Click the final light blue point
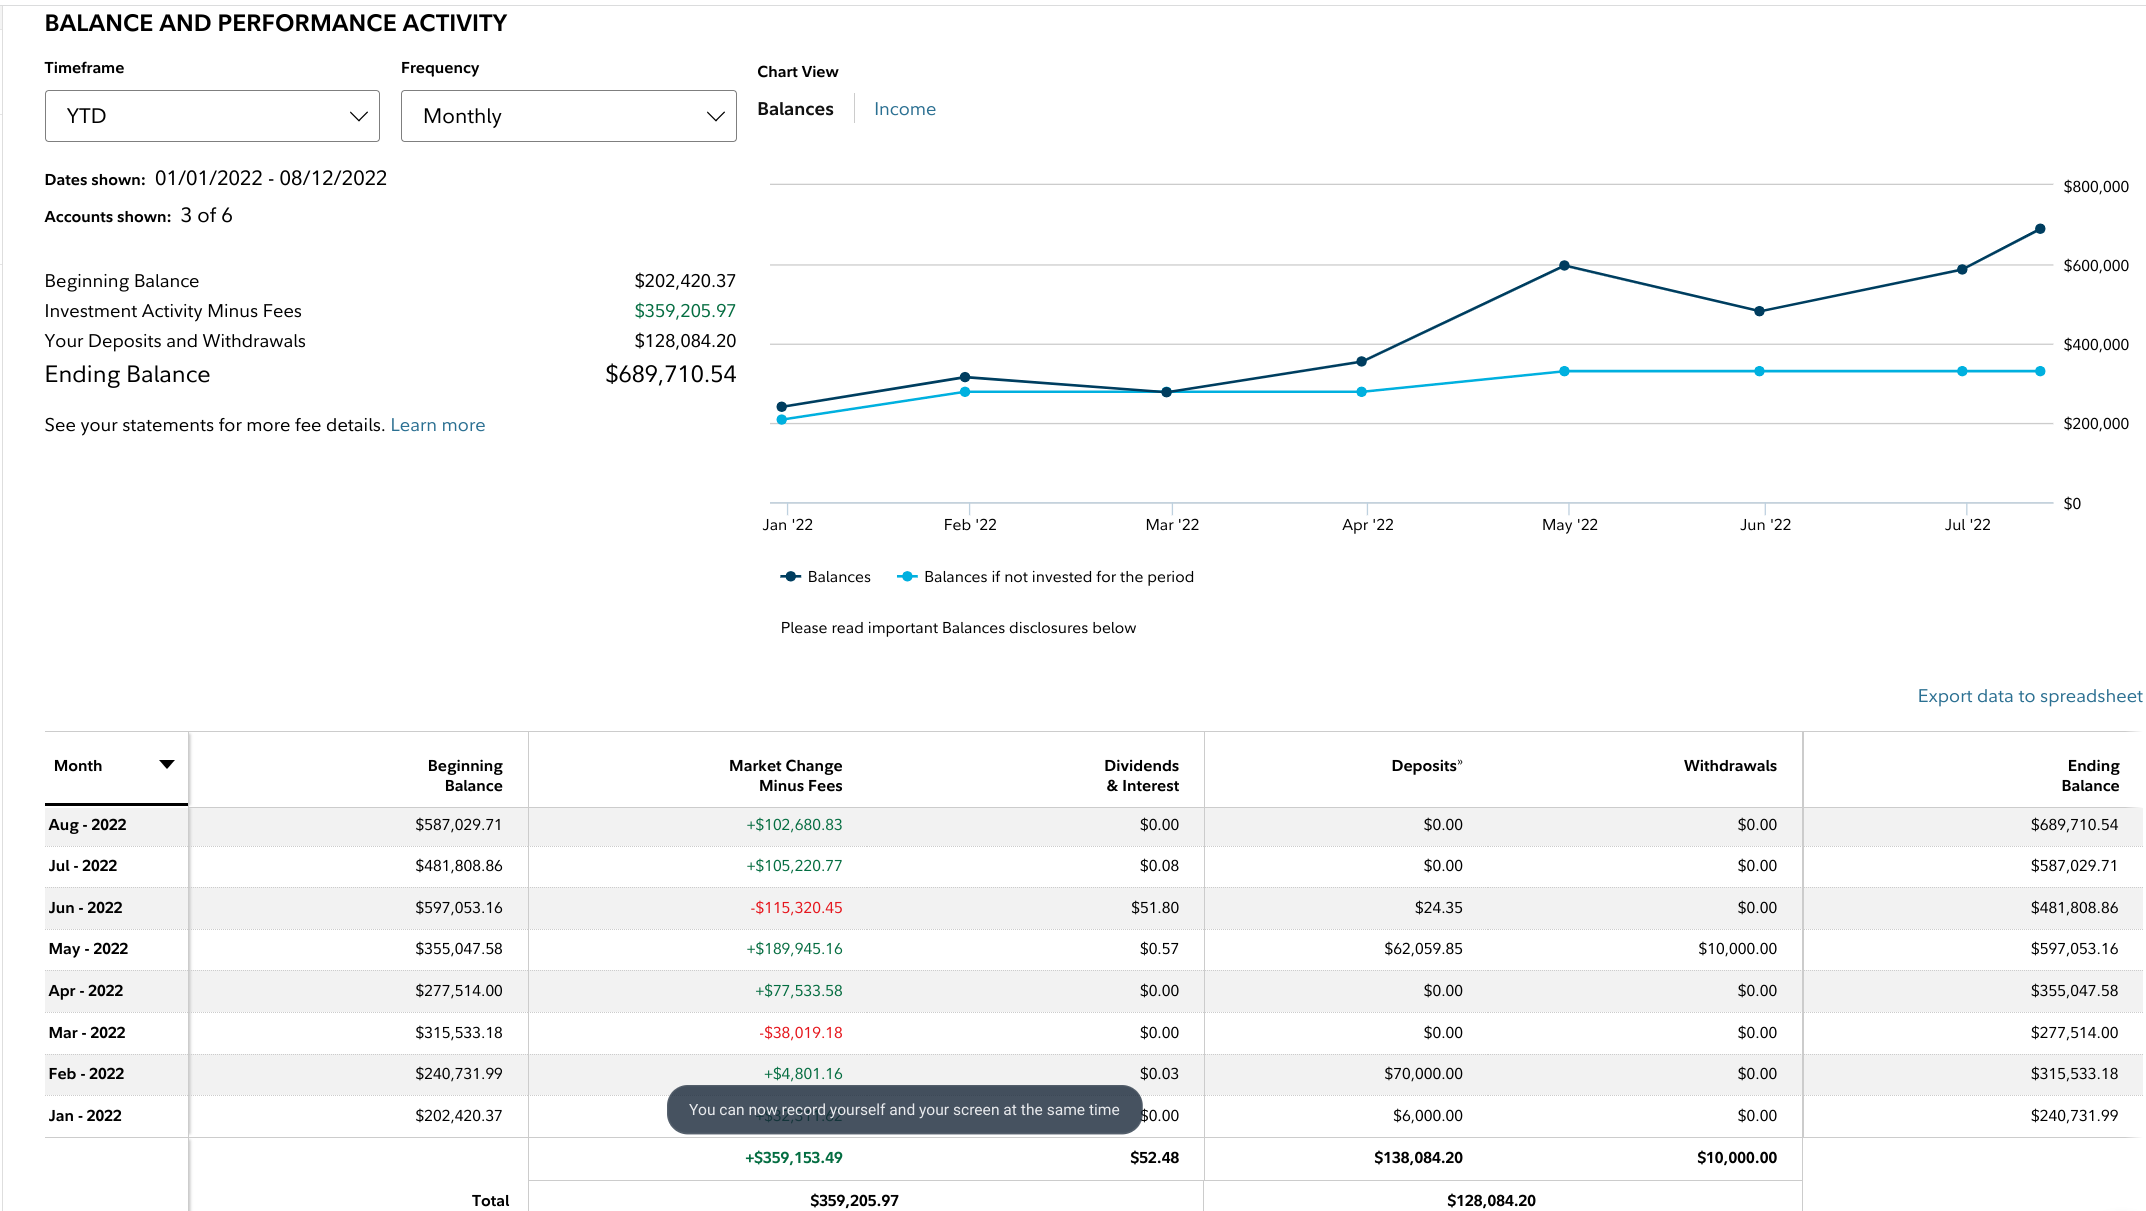Image resolution: width=2146 pixels, height=1211 pixels. point(2040,371)
